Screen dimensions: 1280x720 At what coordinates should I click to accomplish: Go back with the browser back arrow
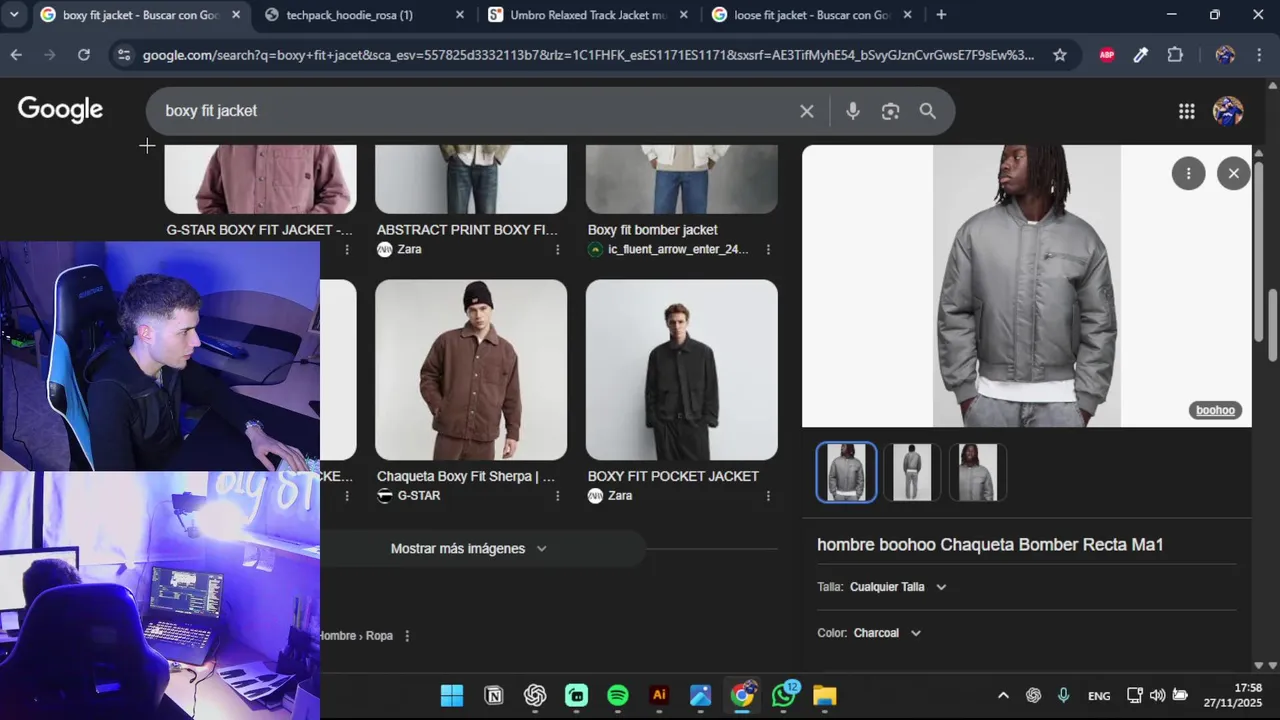click(x=16, y=55)
